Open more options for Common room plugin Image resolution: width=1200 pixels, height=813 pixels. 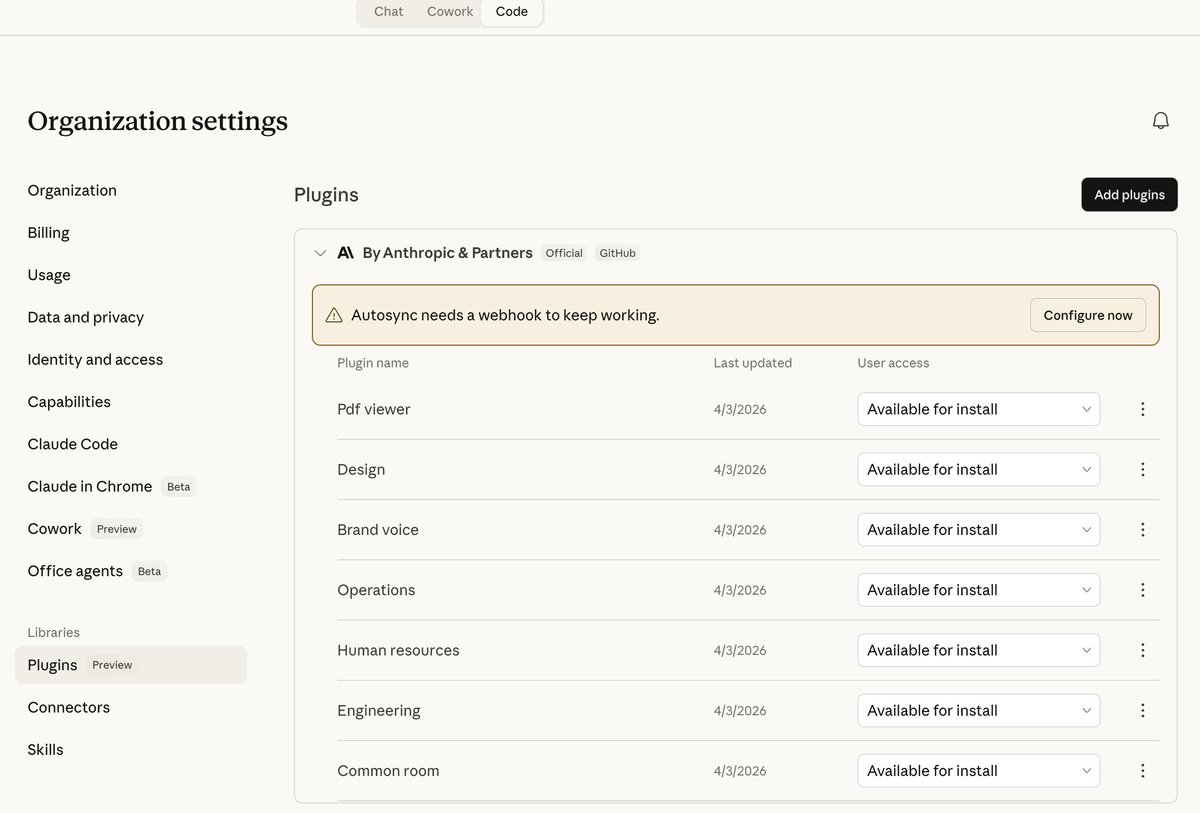pos(1142,771)
